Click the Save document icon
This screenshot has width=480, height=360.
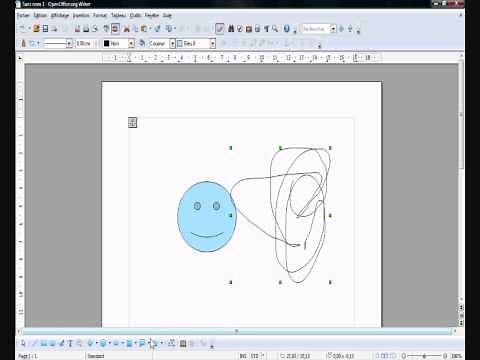[x=45, y=29]
